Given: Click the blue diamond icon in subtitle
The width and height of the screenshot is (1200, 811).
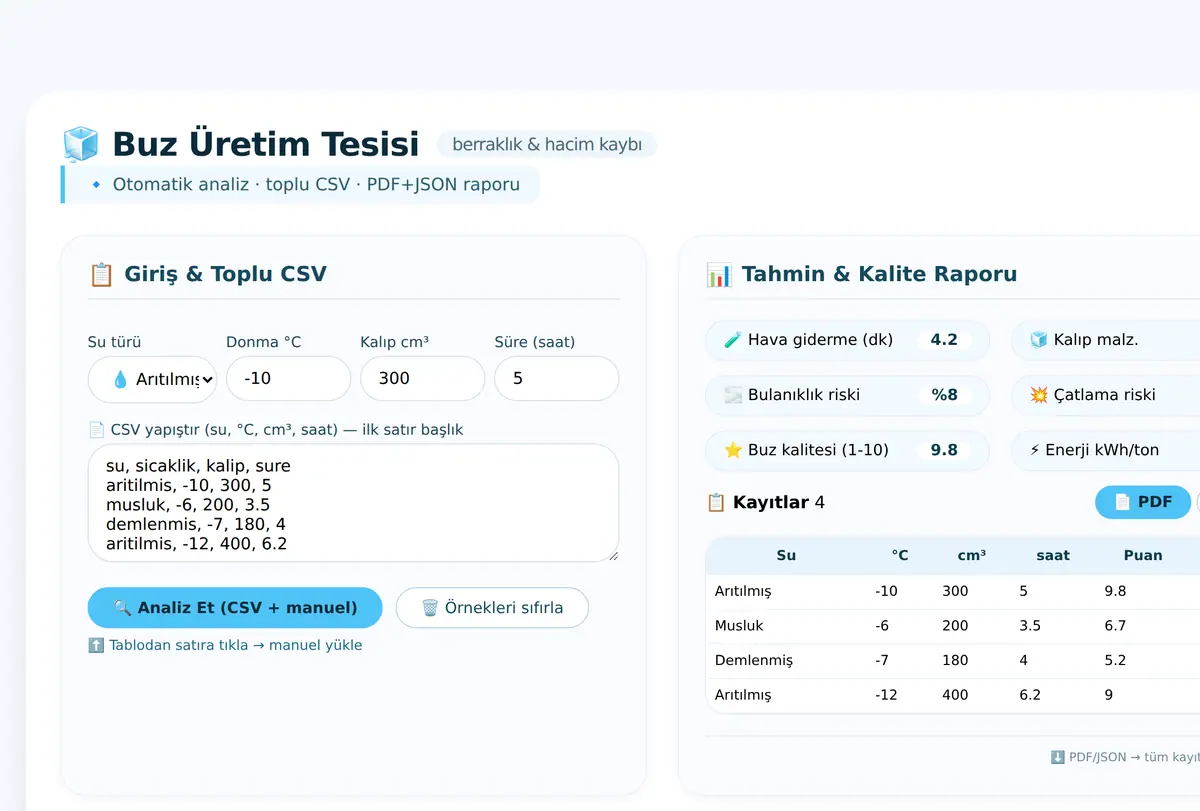Looking at the screenshot, I should (x=96, y=185).
